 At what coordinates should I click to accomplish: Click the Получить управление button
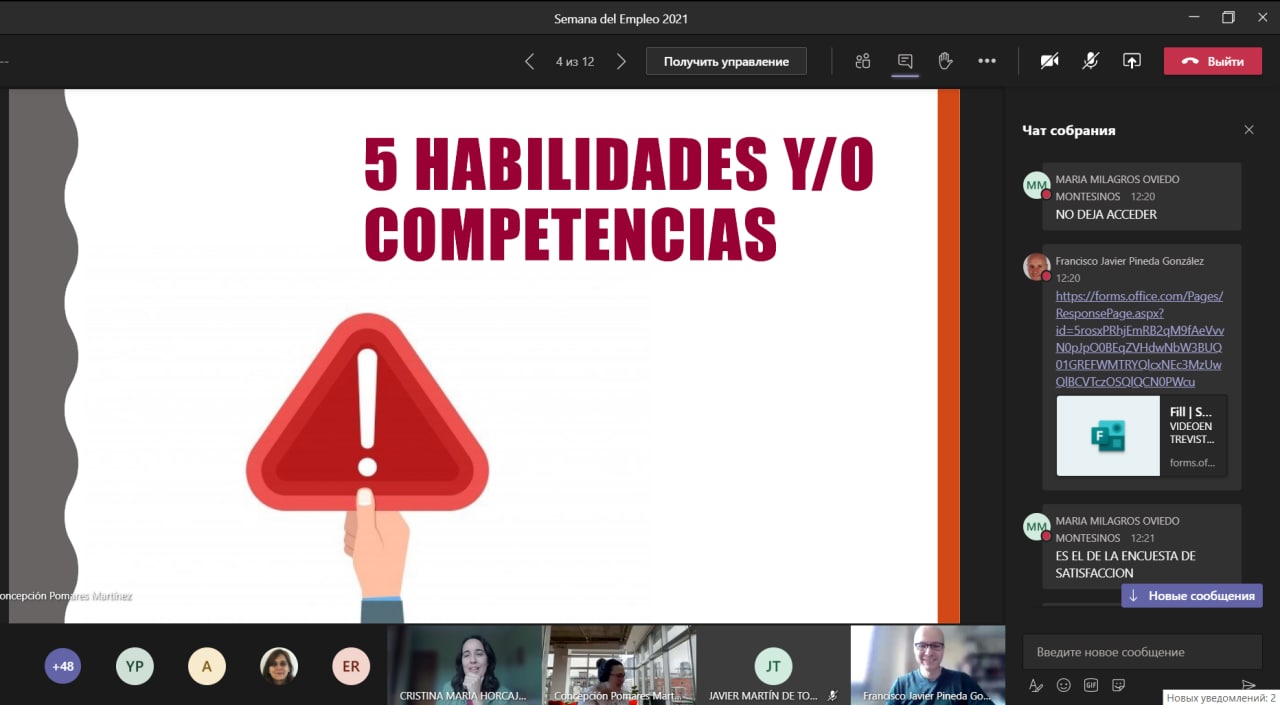[x=726, y=61]
